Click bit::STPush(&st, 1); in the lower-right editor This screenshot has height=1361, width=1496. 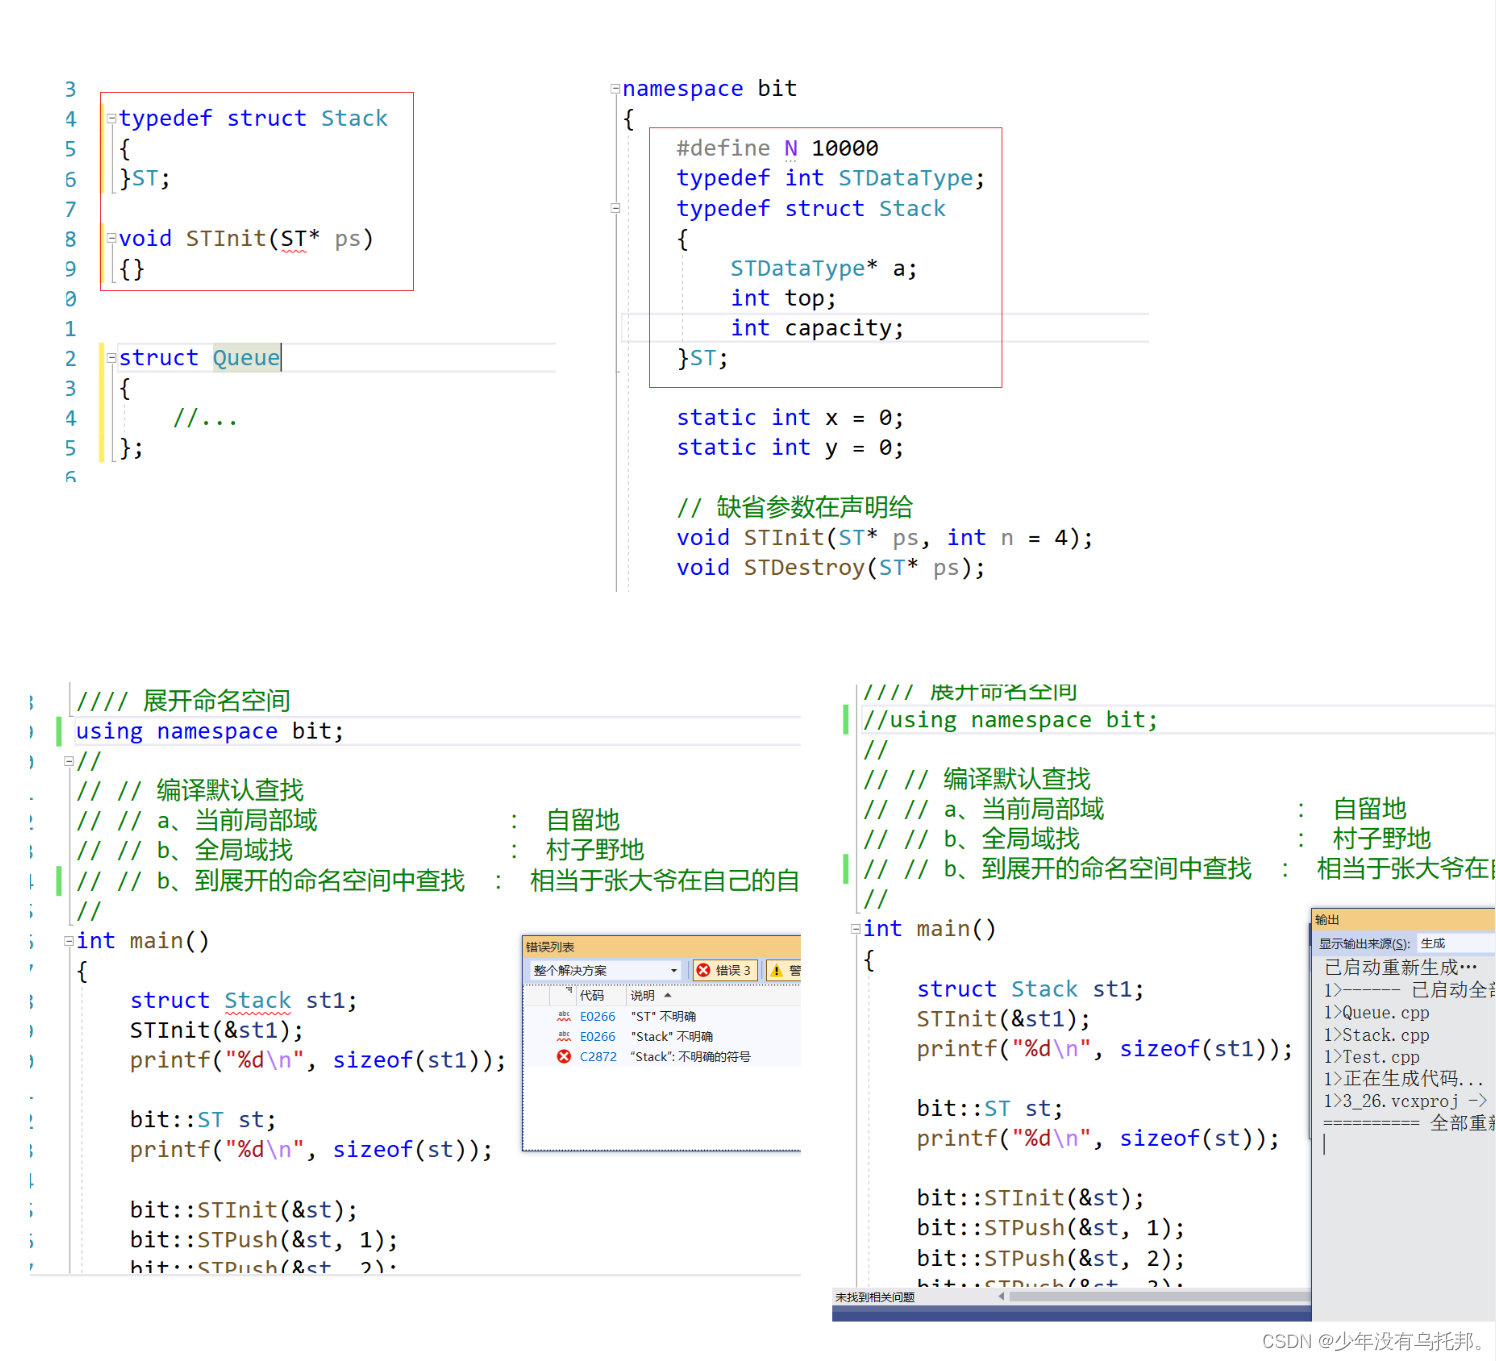click(1051, 1228)
